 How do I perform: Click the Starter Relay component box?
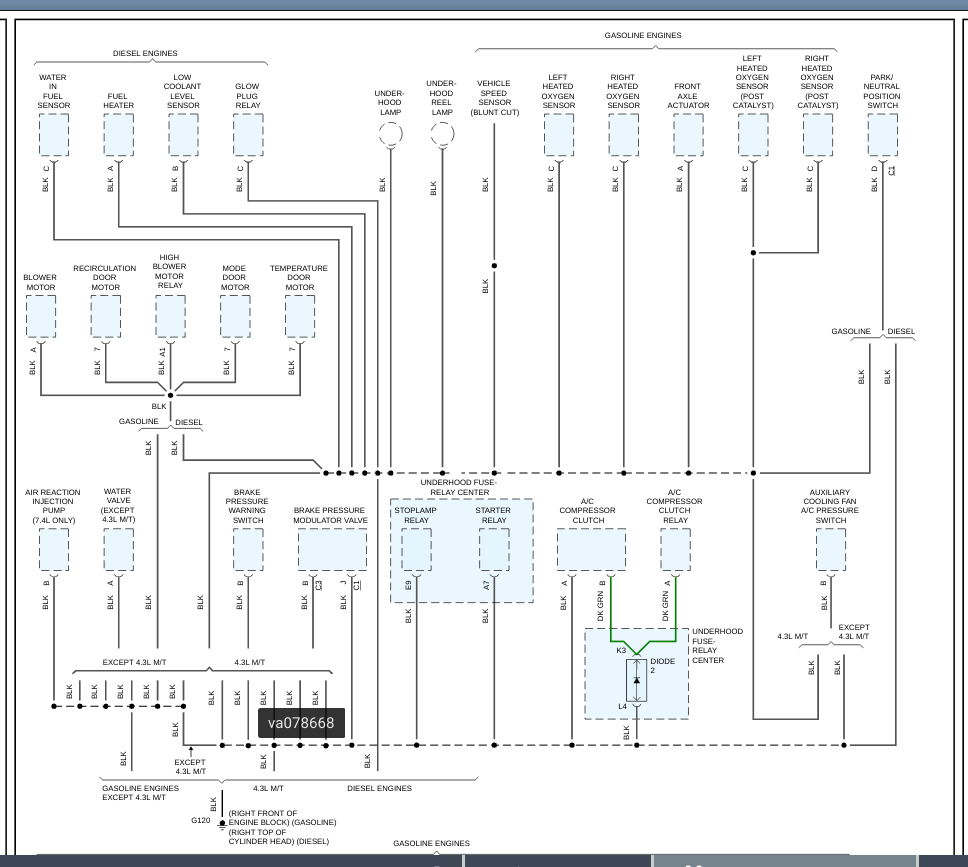click(494, 550)
